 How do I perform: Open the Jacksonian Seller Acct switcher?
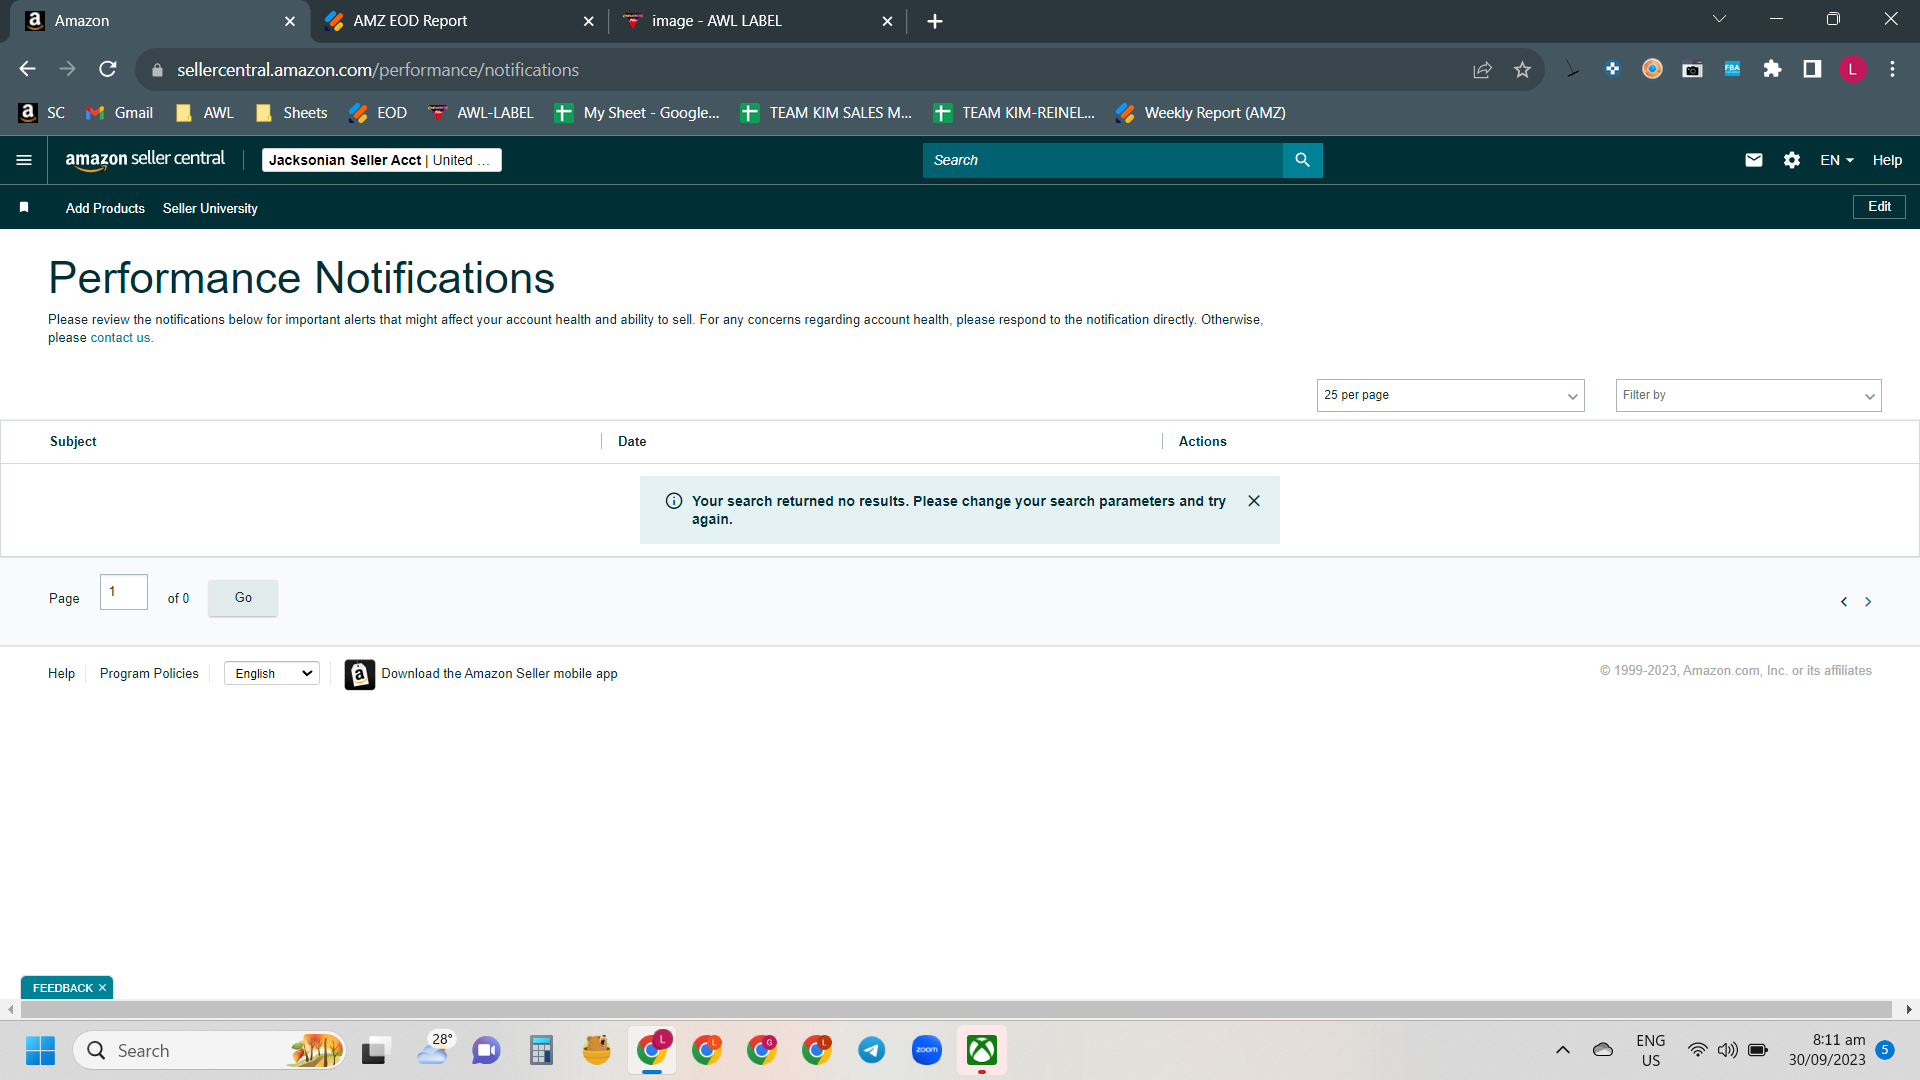pyautogui.click(x=381, y=160)
